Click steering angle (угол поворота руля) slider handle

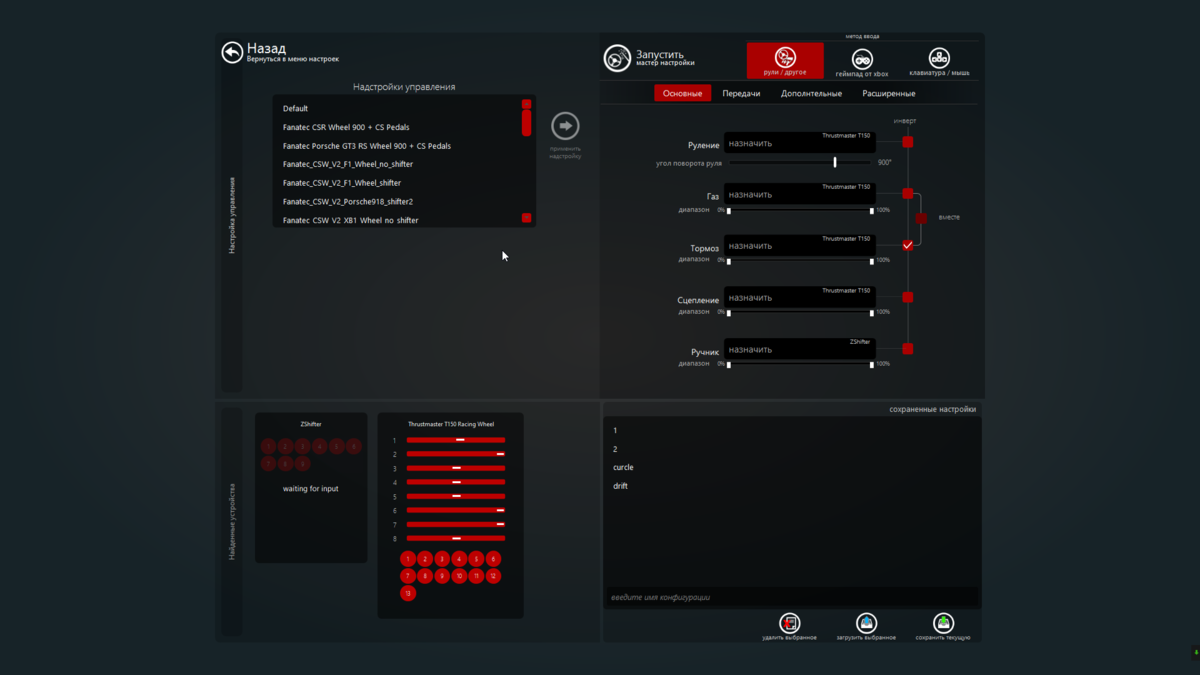coord(835,162)
